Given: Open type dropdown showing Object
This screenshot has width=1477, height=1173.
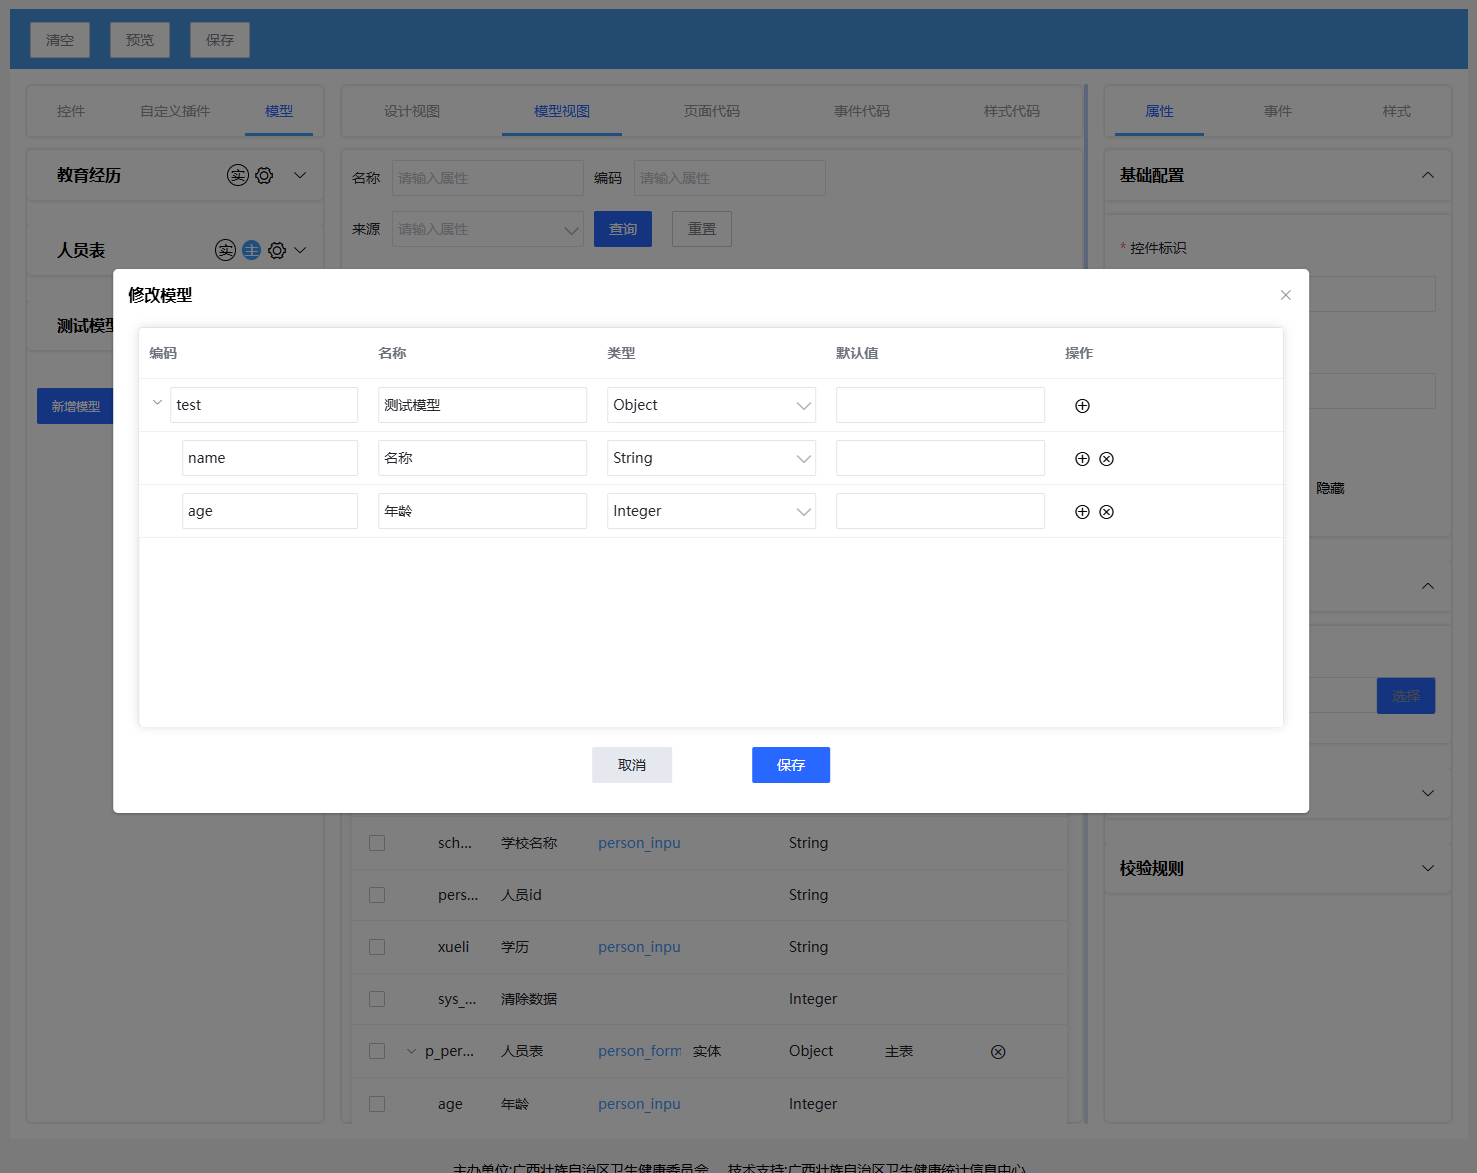Looking at the screenshot, I should [x=711, y=405].
